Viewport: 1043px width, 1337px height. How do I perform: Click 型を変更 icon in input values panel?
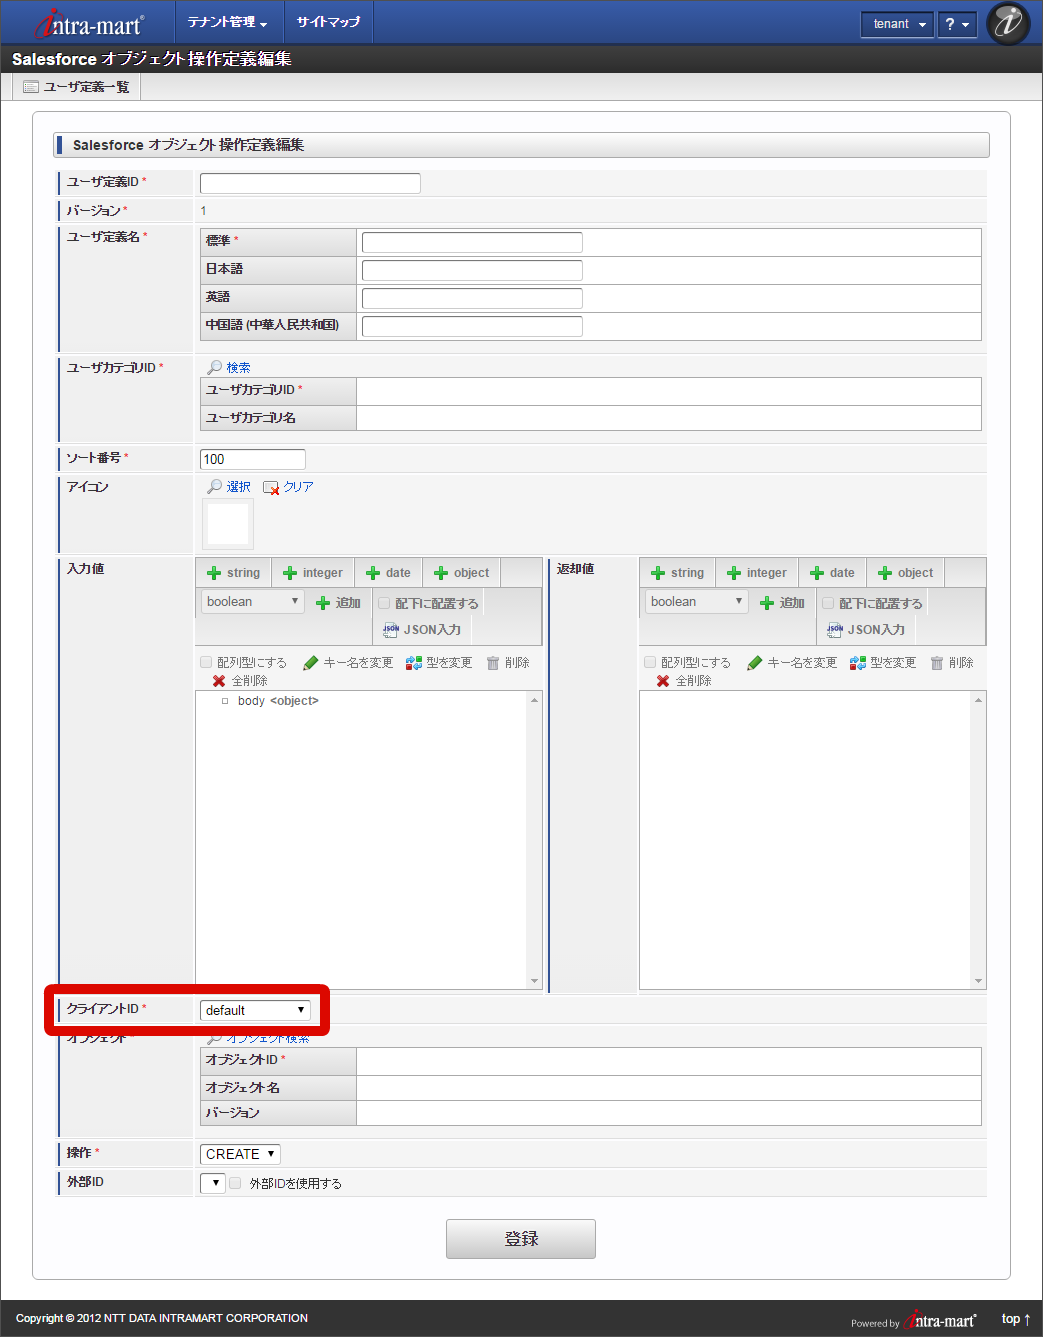point(439,663)
